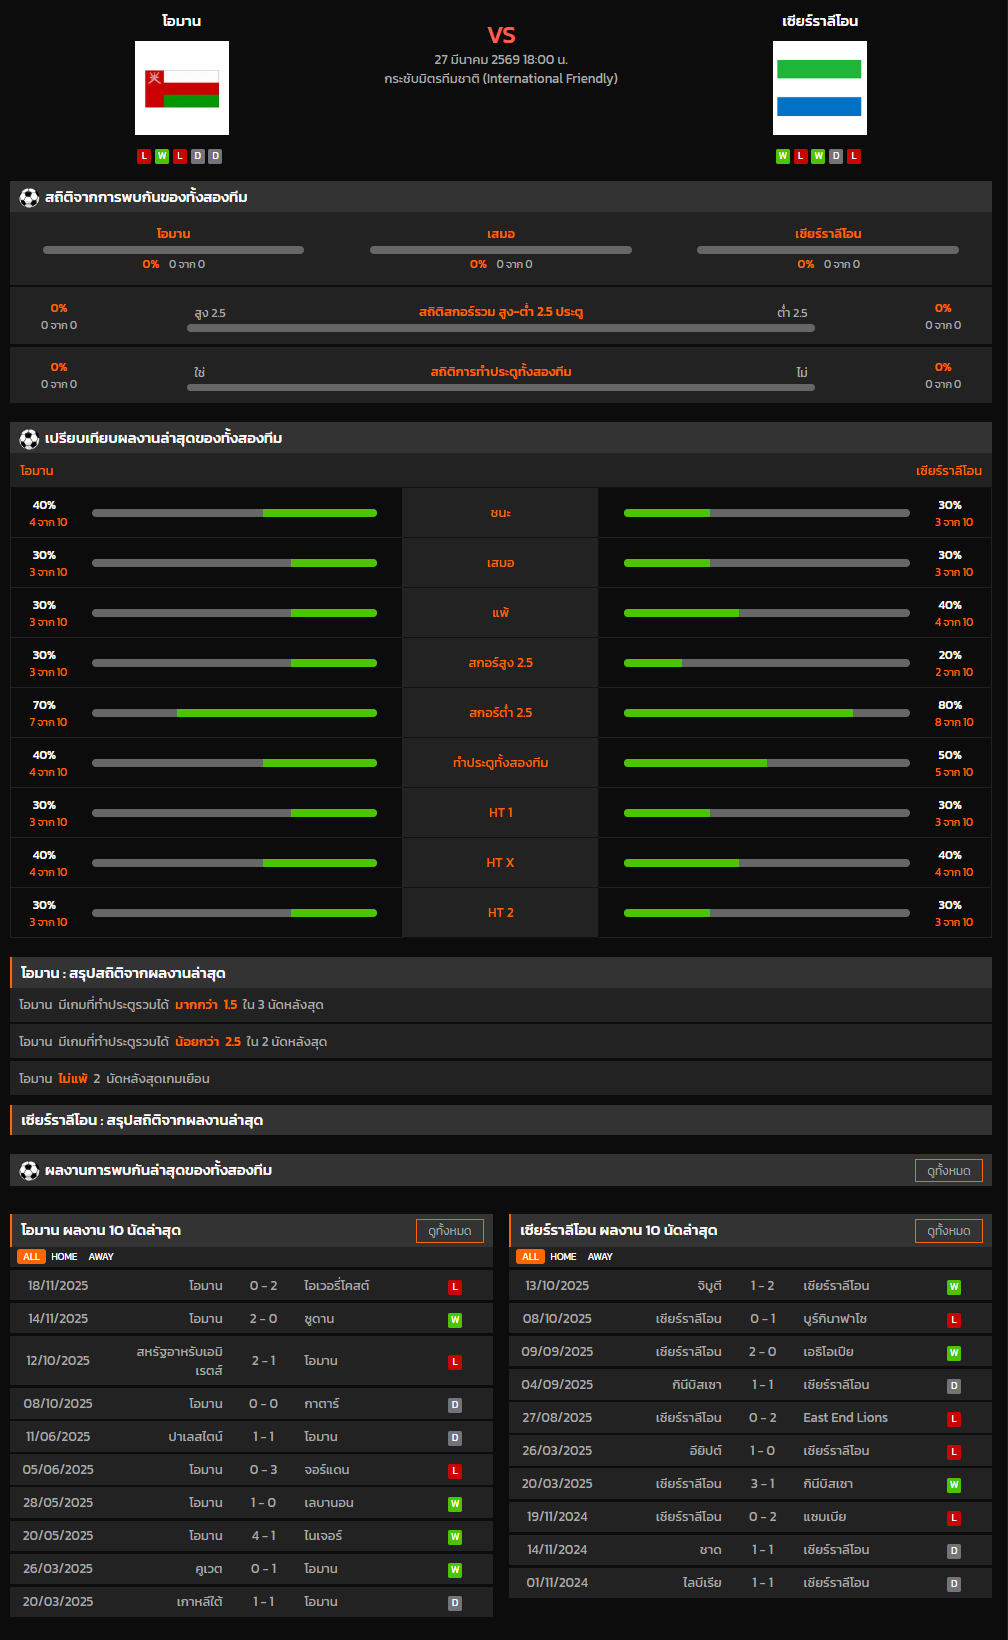
Task: Click the green W badge for 13/10/2025 match
Action: [x=954, y=1287]
